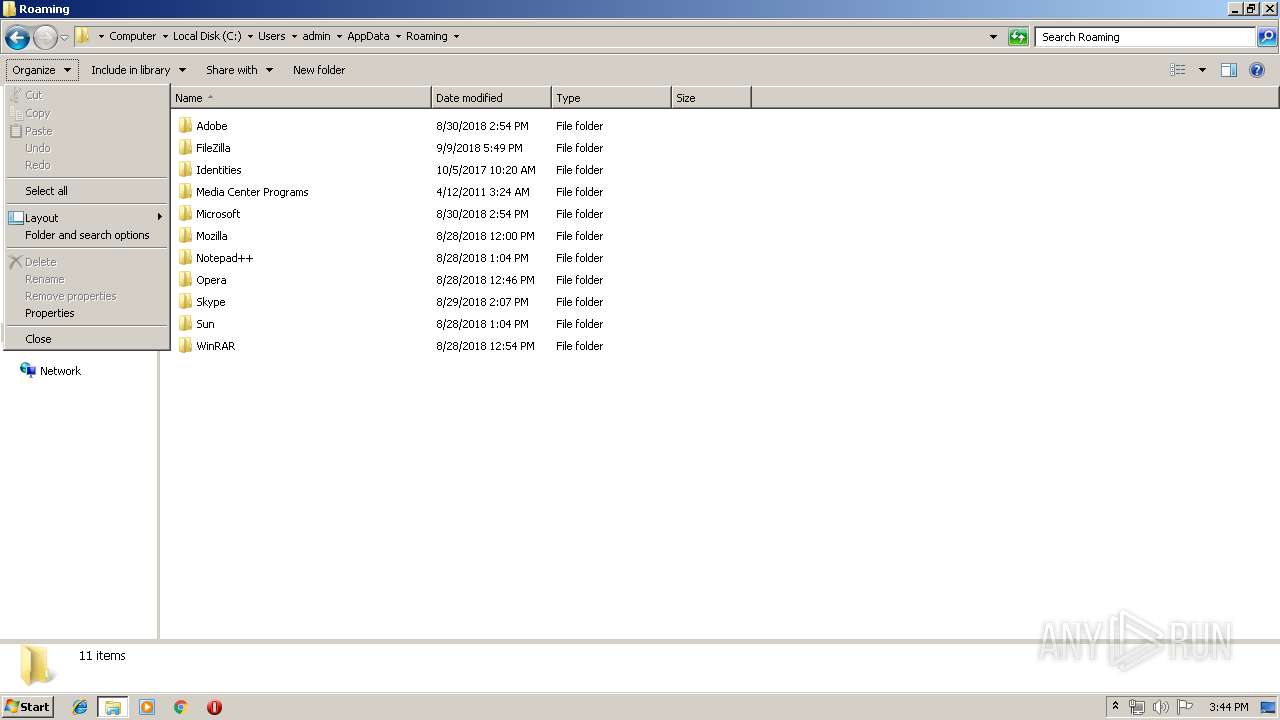Click the Action Center flag tray icon
The image size is (1280, 720).
click(x=1185, y=707)
